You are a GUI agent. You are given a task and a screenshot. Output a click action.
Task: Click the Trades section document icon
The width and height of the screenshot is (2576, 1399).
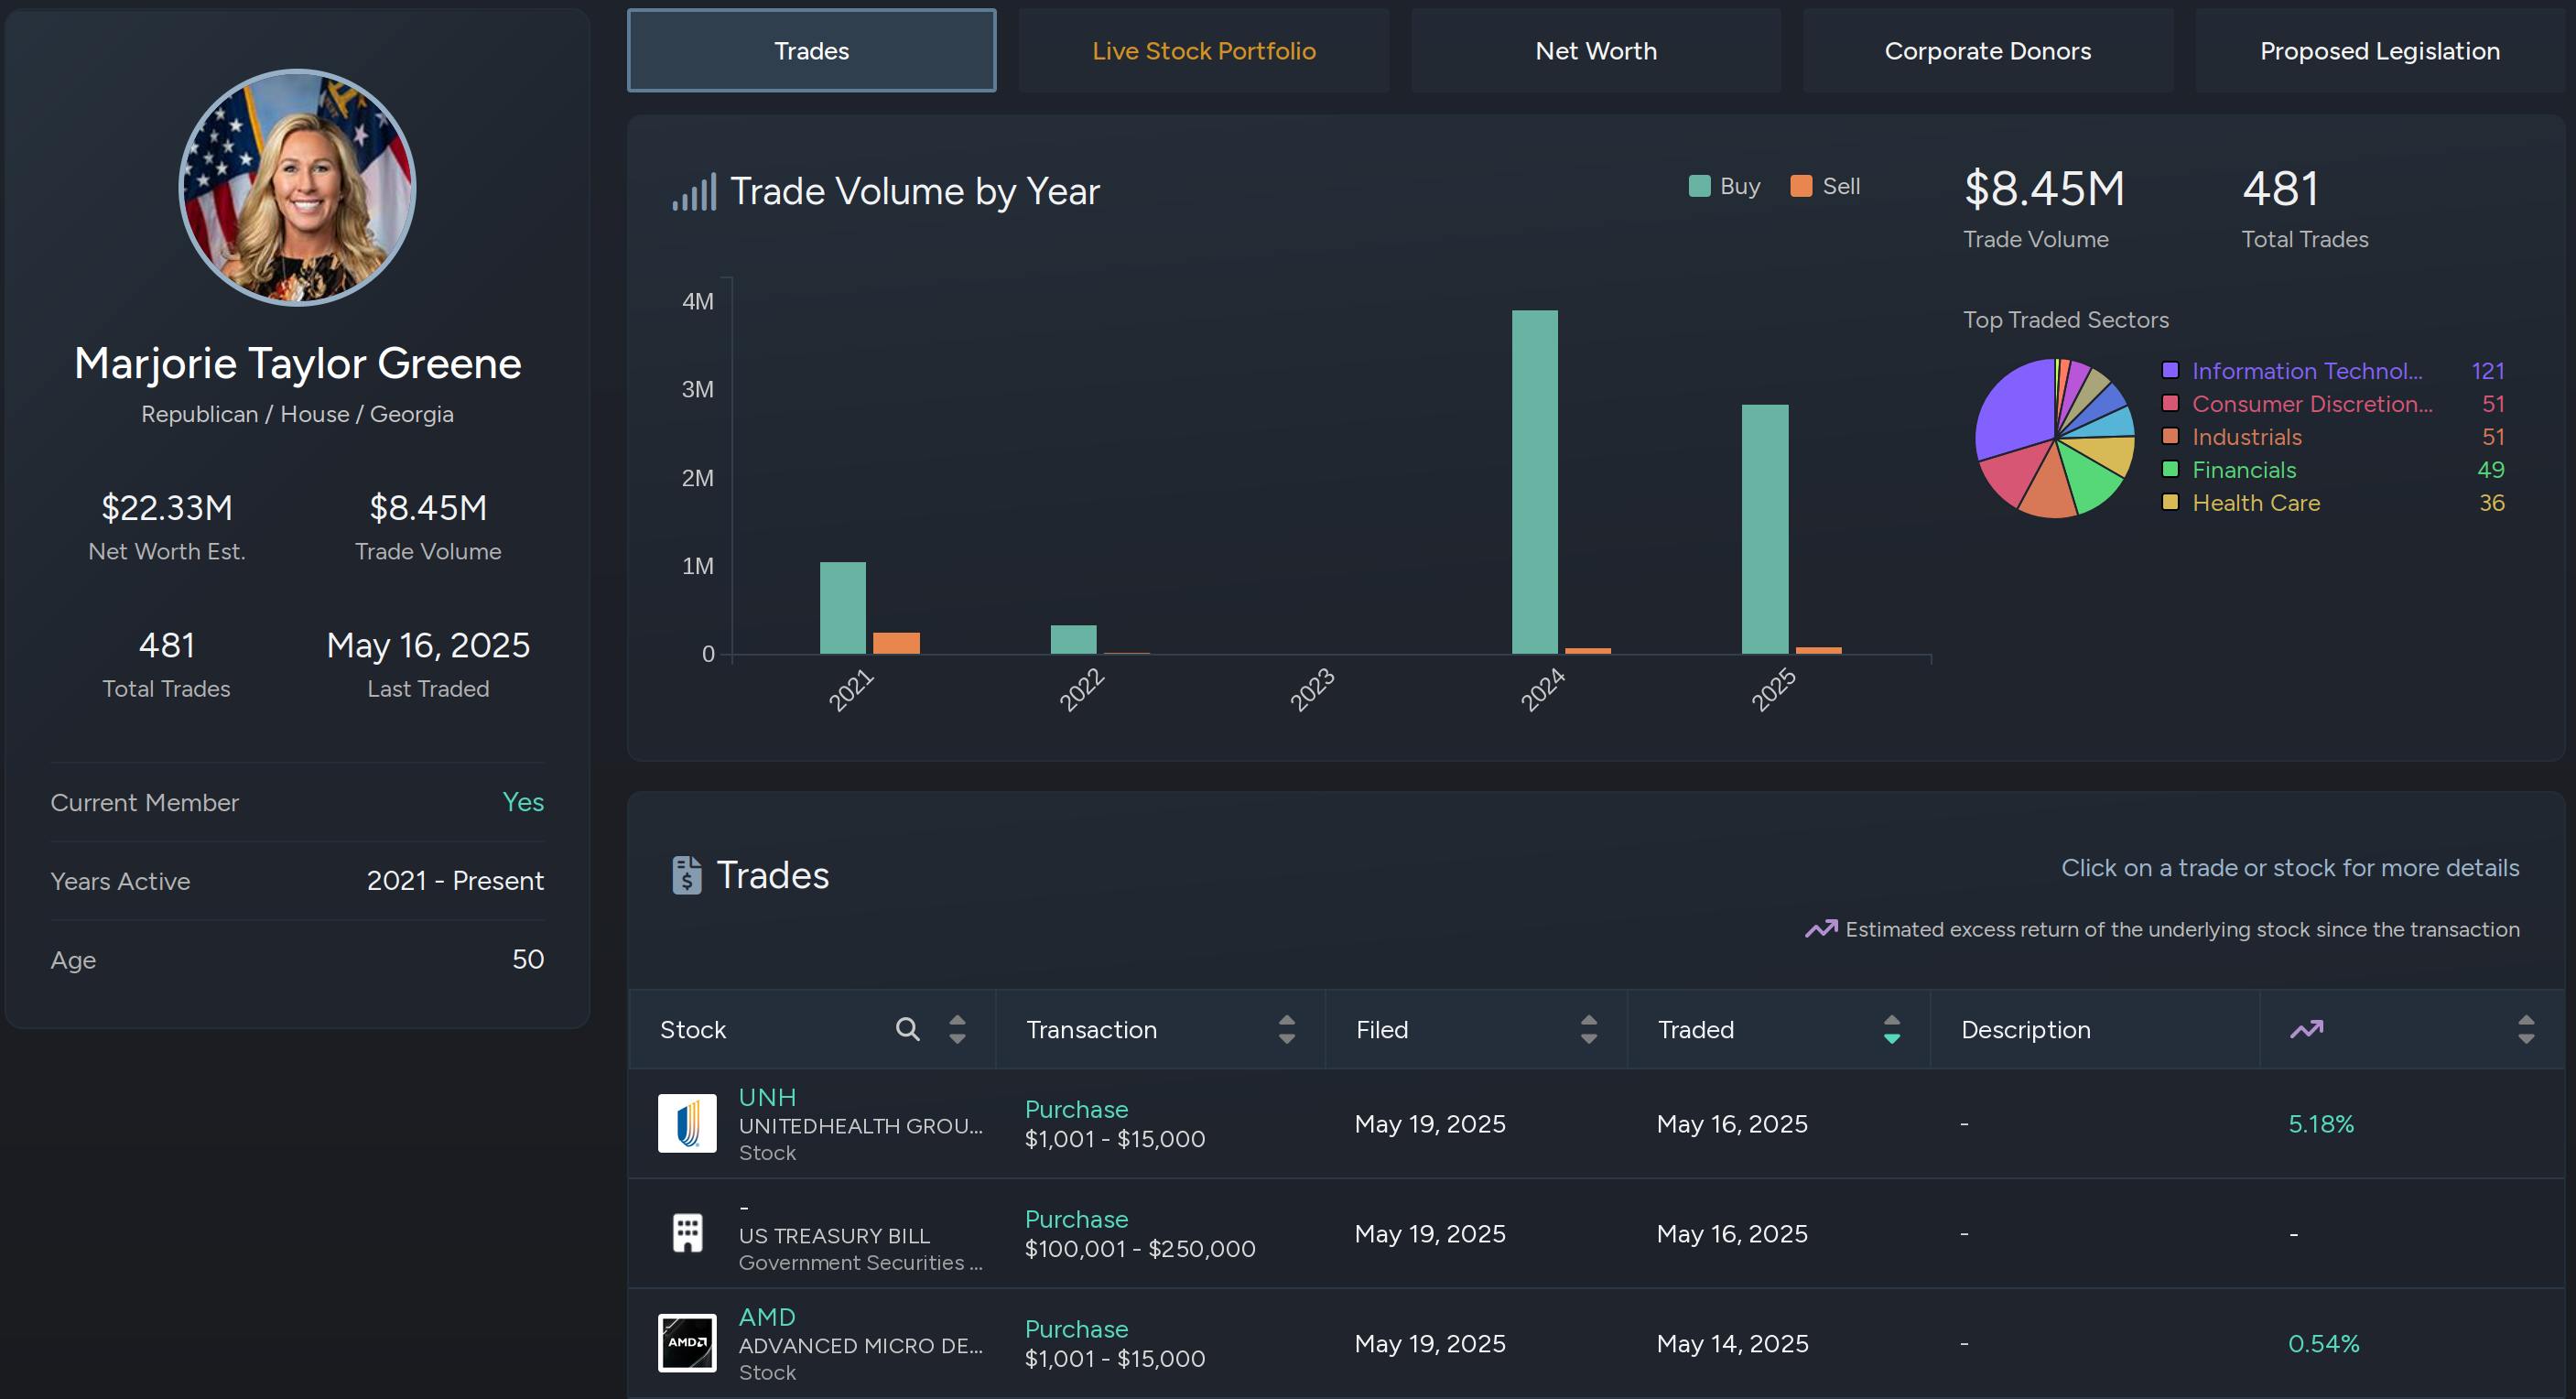686,875
